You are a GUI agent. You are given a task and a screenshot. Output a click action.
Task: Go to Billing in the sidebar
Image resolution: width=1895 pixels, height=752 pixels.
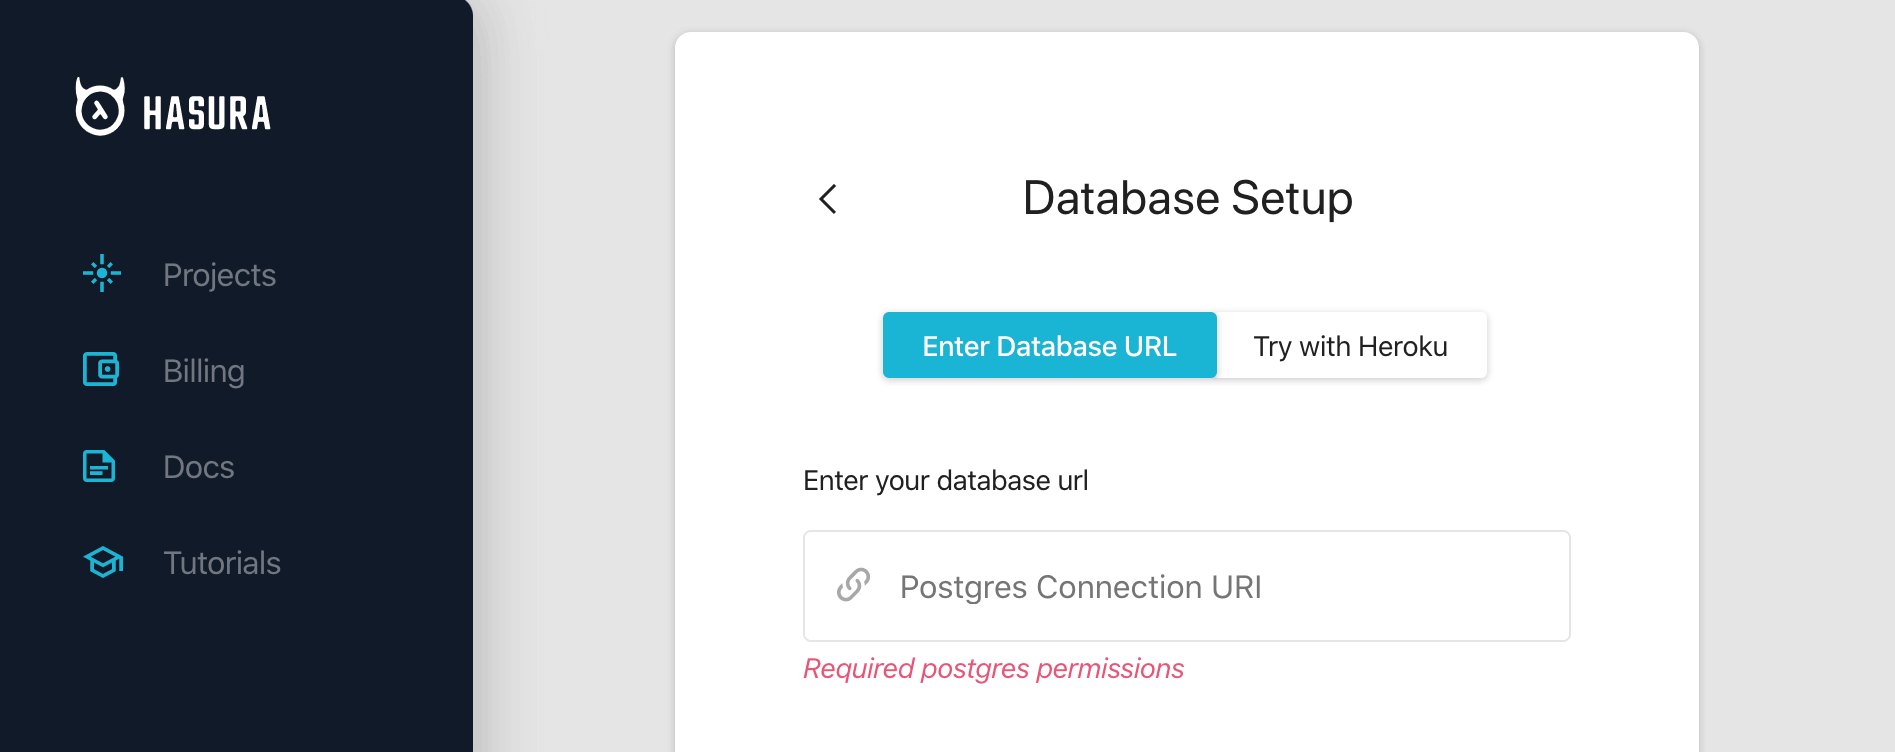coord(204,371)
